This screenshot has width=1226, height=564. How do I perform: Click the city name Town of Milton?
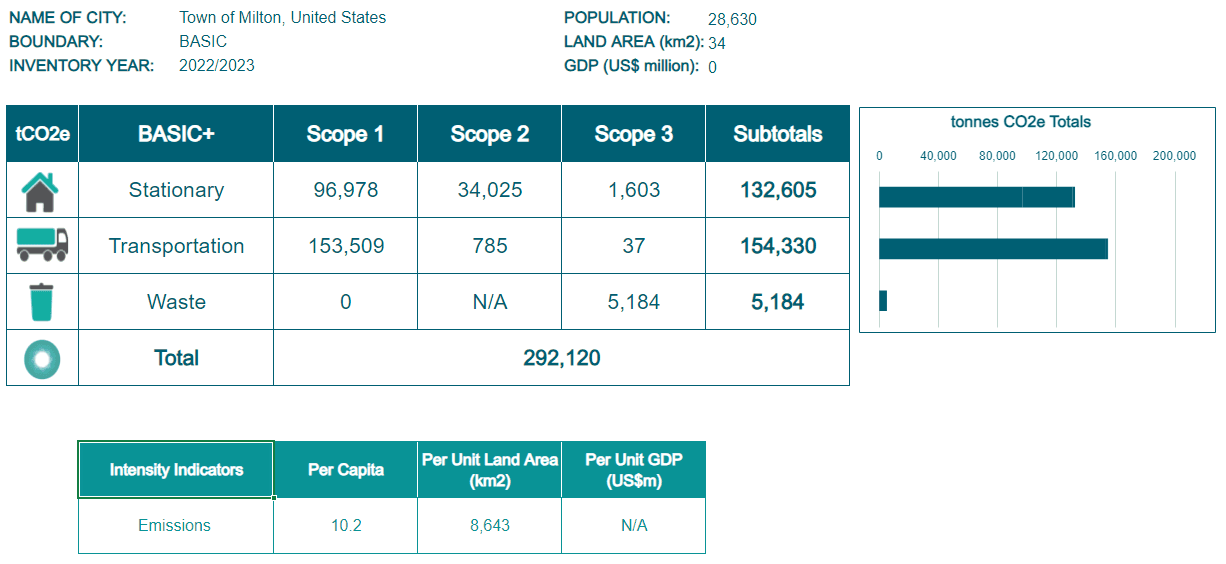coord(282,18)
